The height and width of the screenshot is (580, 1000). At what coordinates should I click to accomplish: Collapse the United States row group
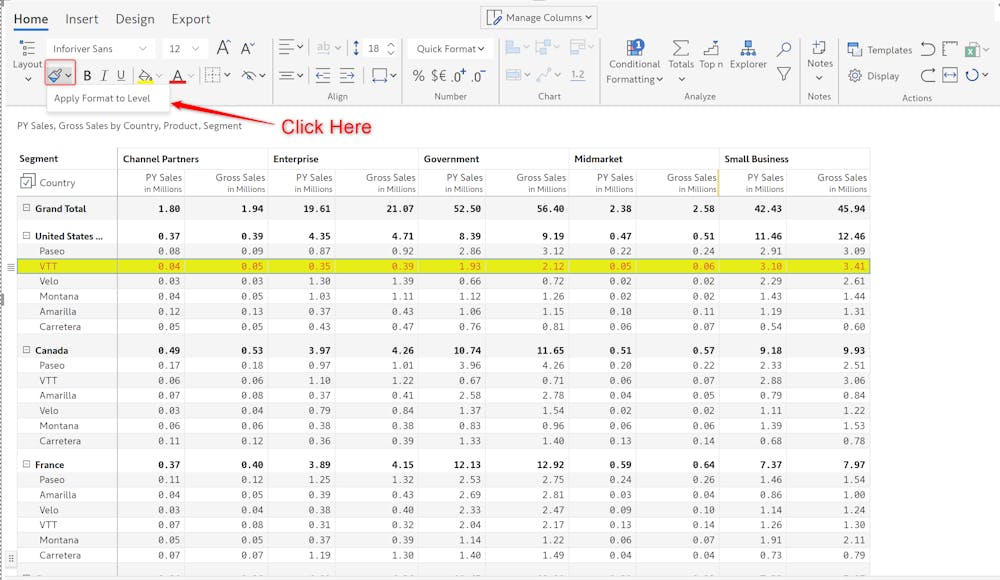[26, 236]
